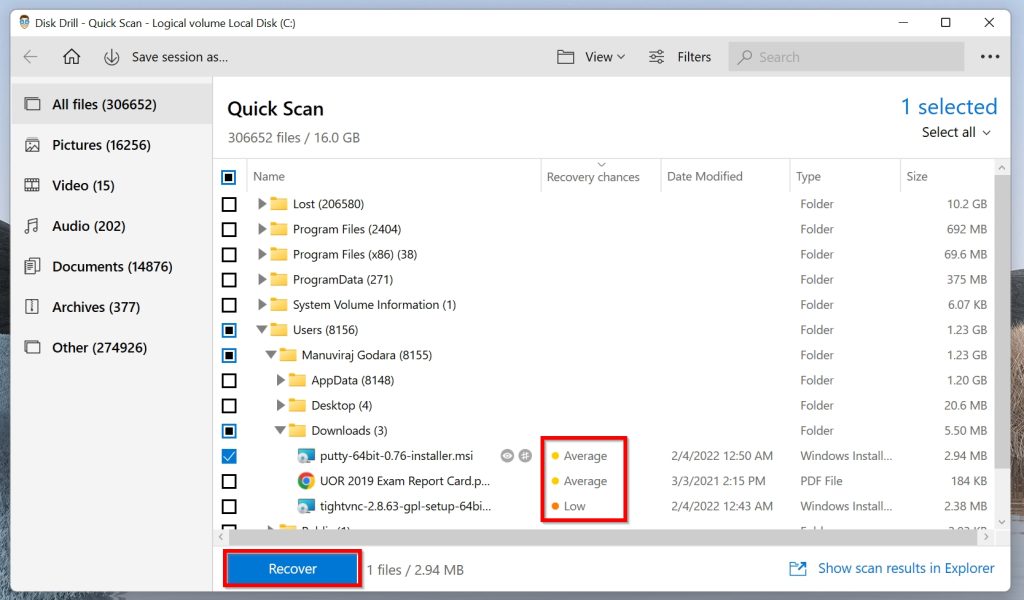Image resolution: width=1024 pixels, height=600 pixels.
Task: Uncheck the putty-64bit installer checkbox
Action: (229, 455)
